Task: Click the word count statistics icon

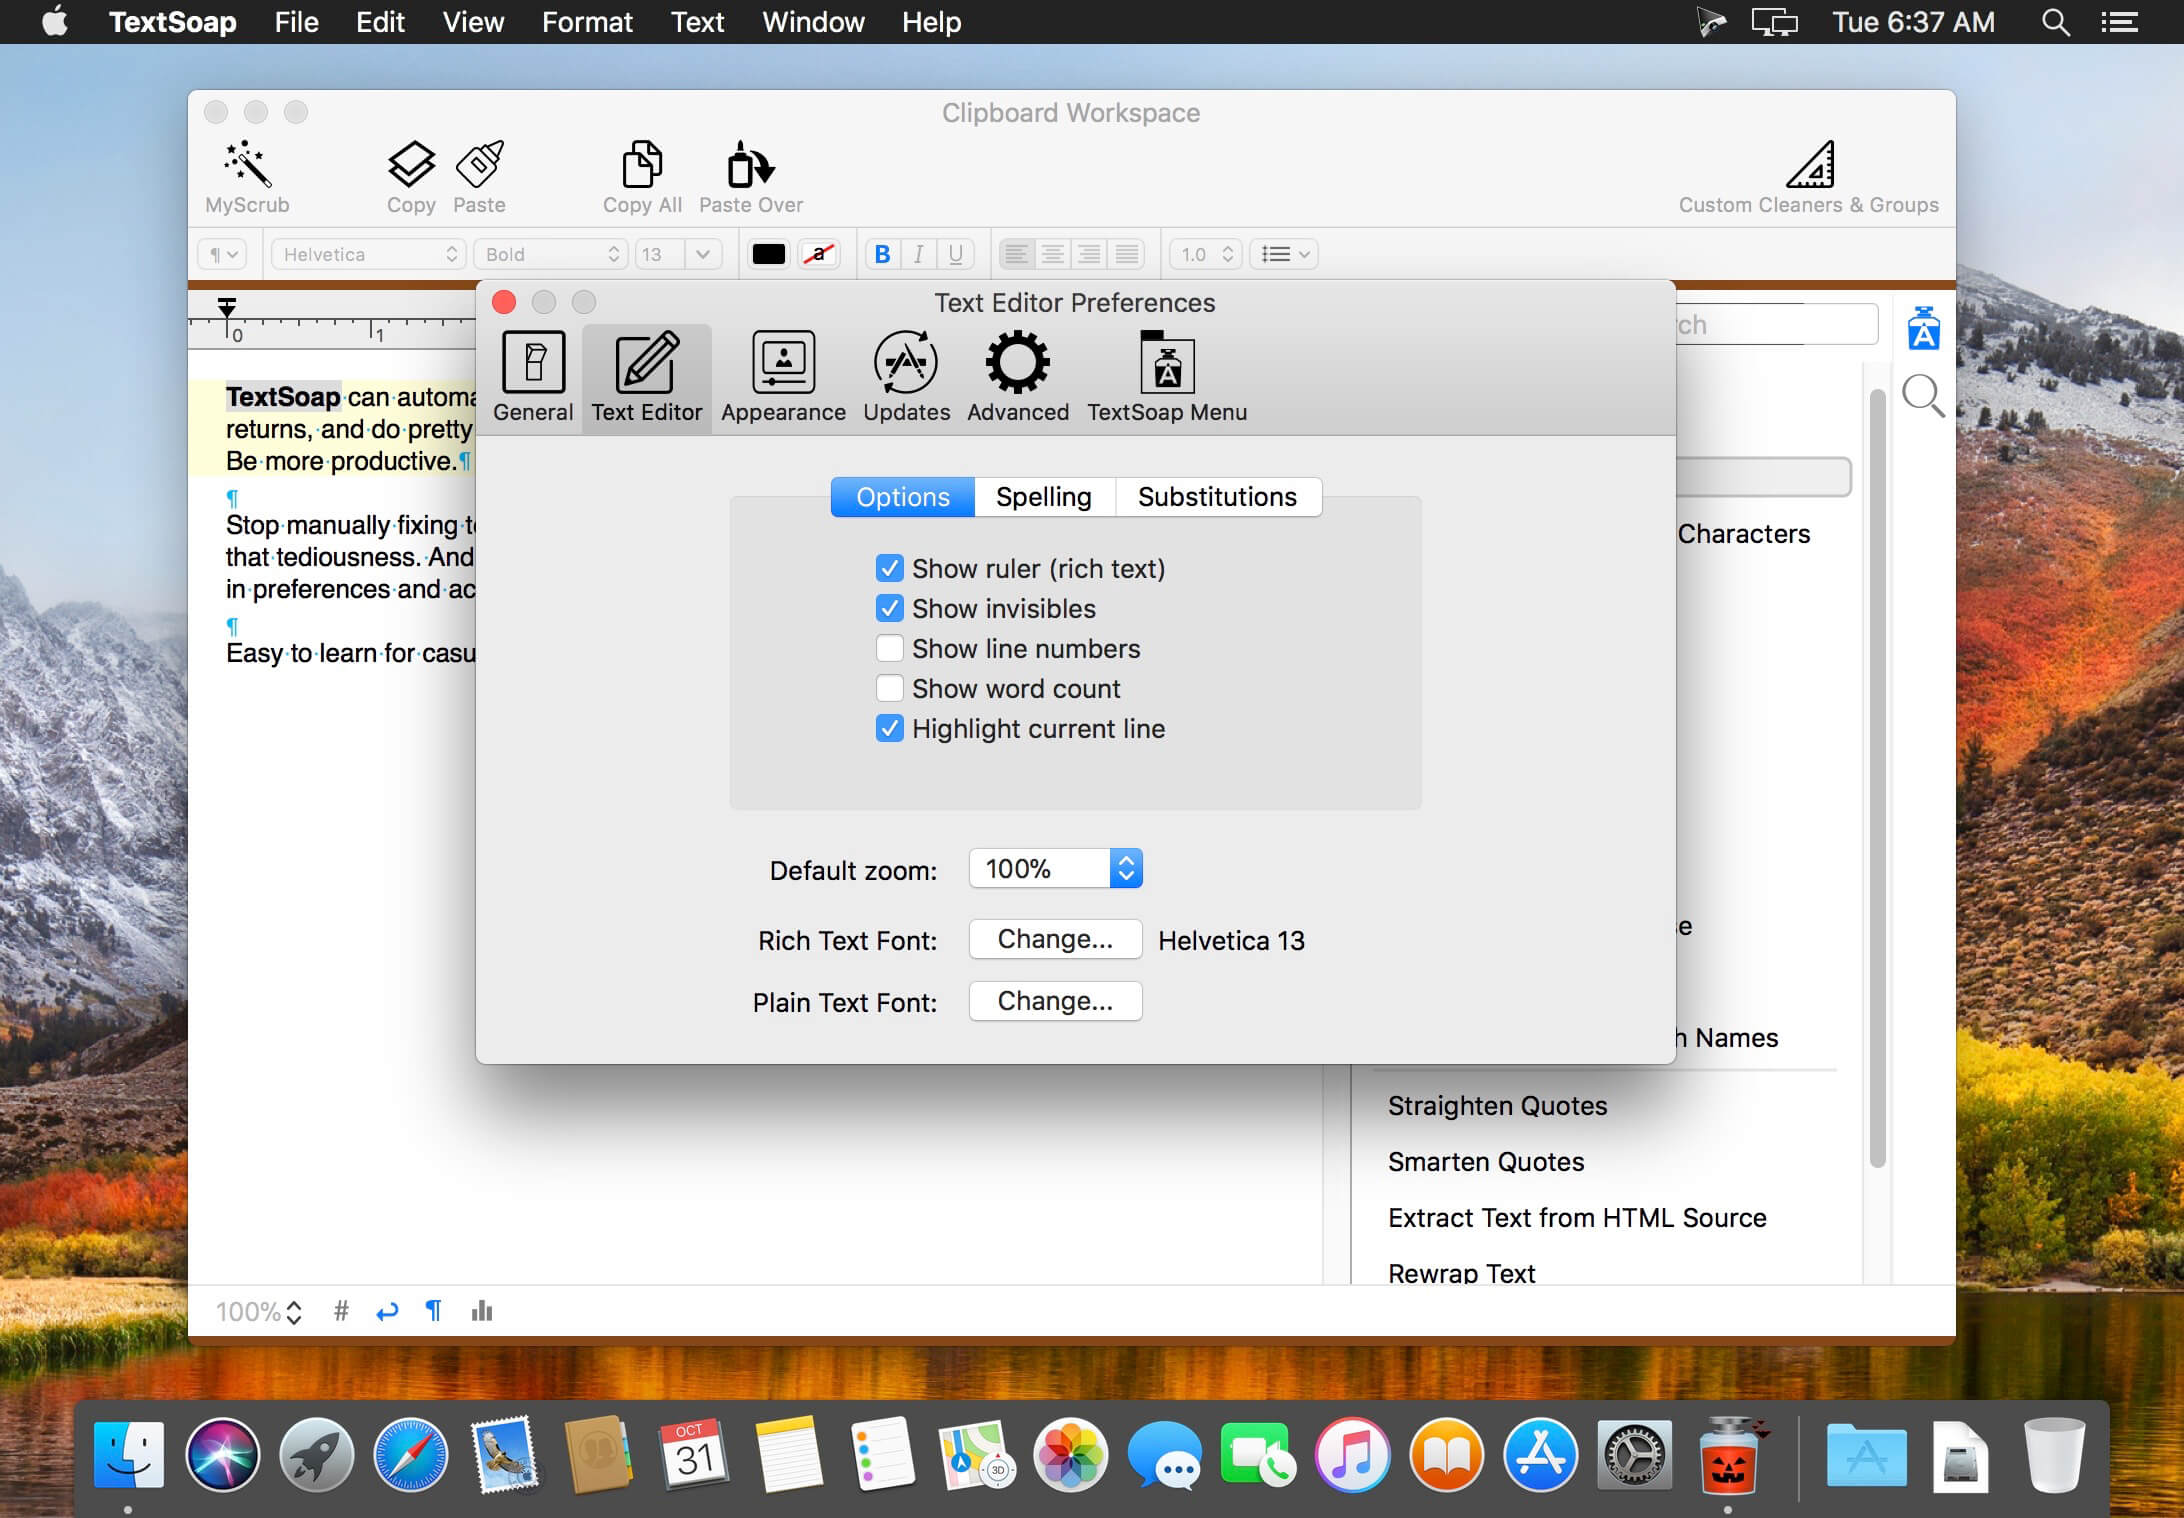Action: point(481,1311)
